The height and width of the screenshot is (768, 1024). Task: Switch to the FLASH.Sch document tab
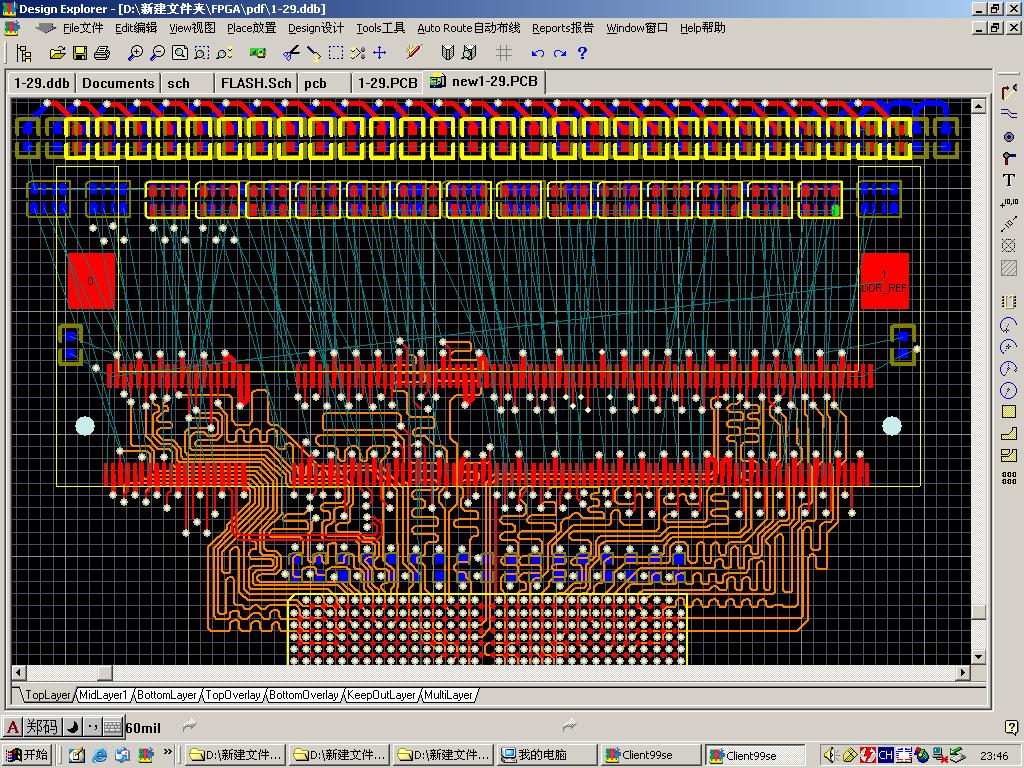tap(256, 83)
